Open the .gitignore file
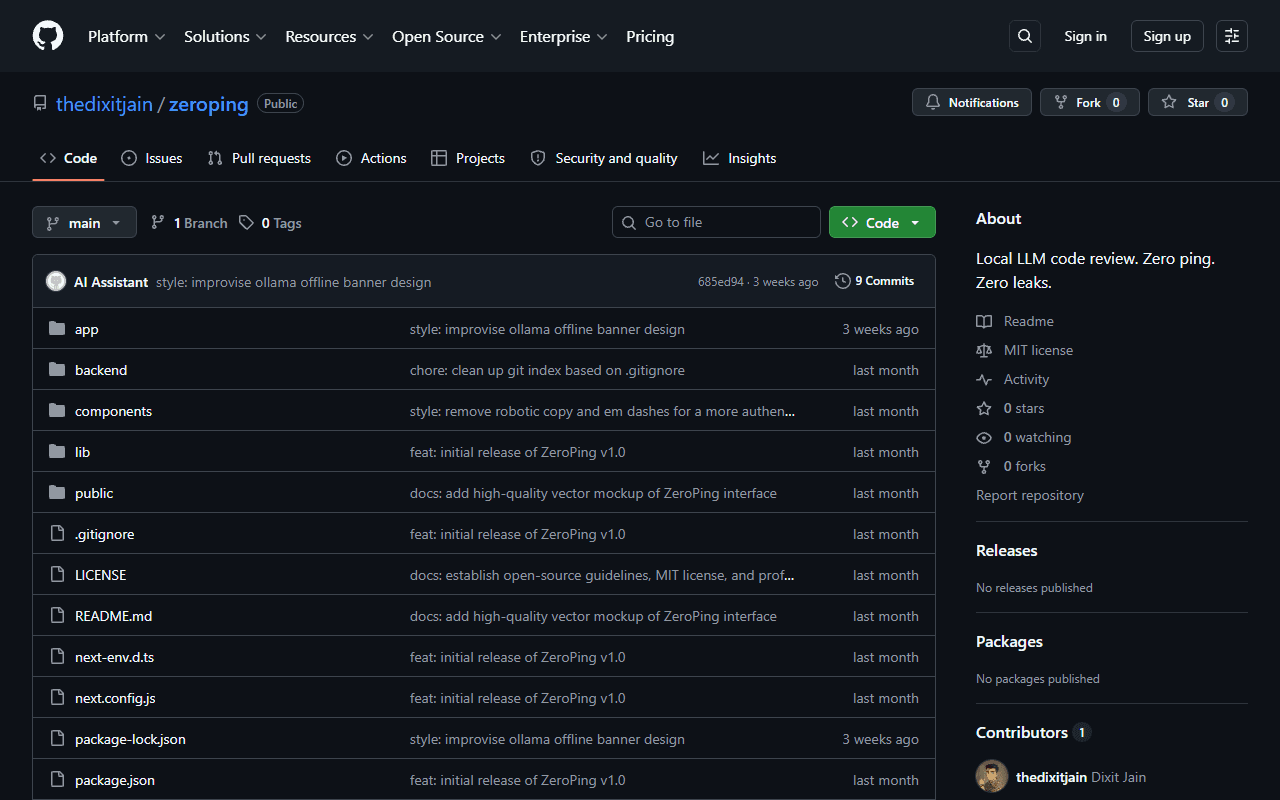The height and width of the screenshot is (800, 1280). pyautogui.click(x=104, y=534)
